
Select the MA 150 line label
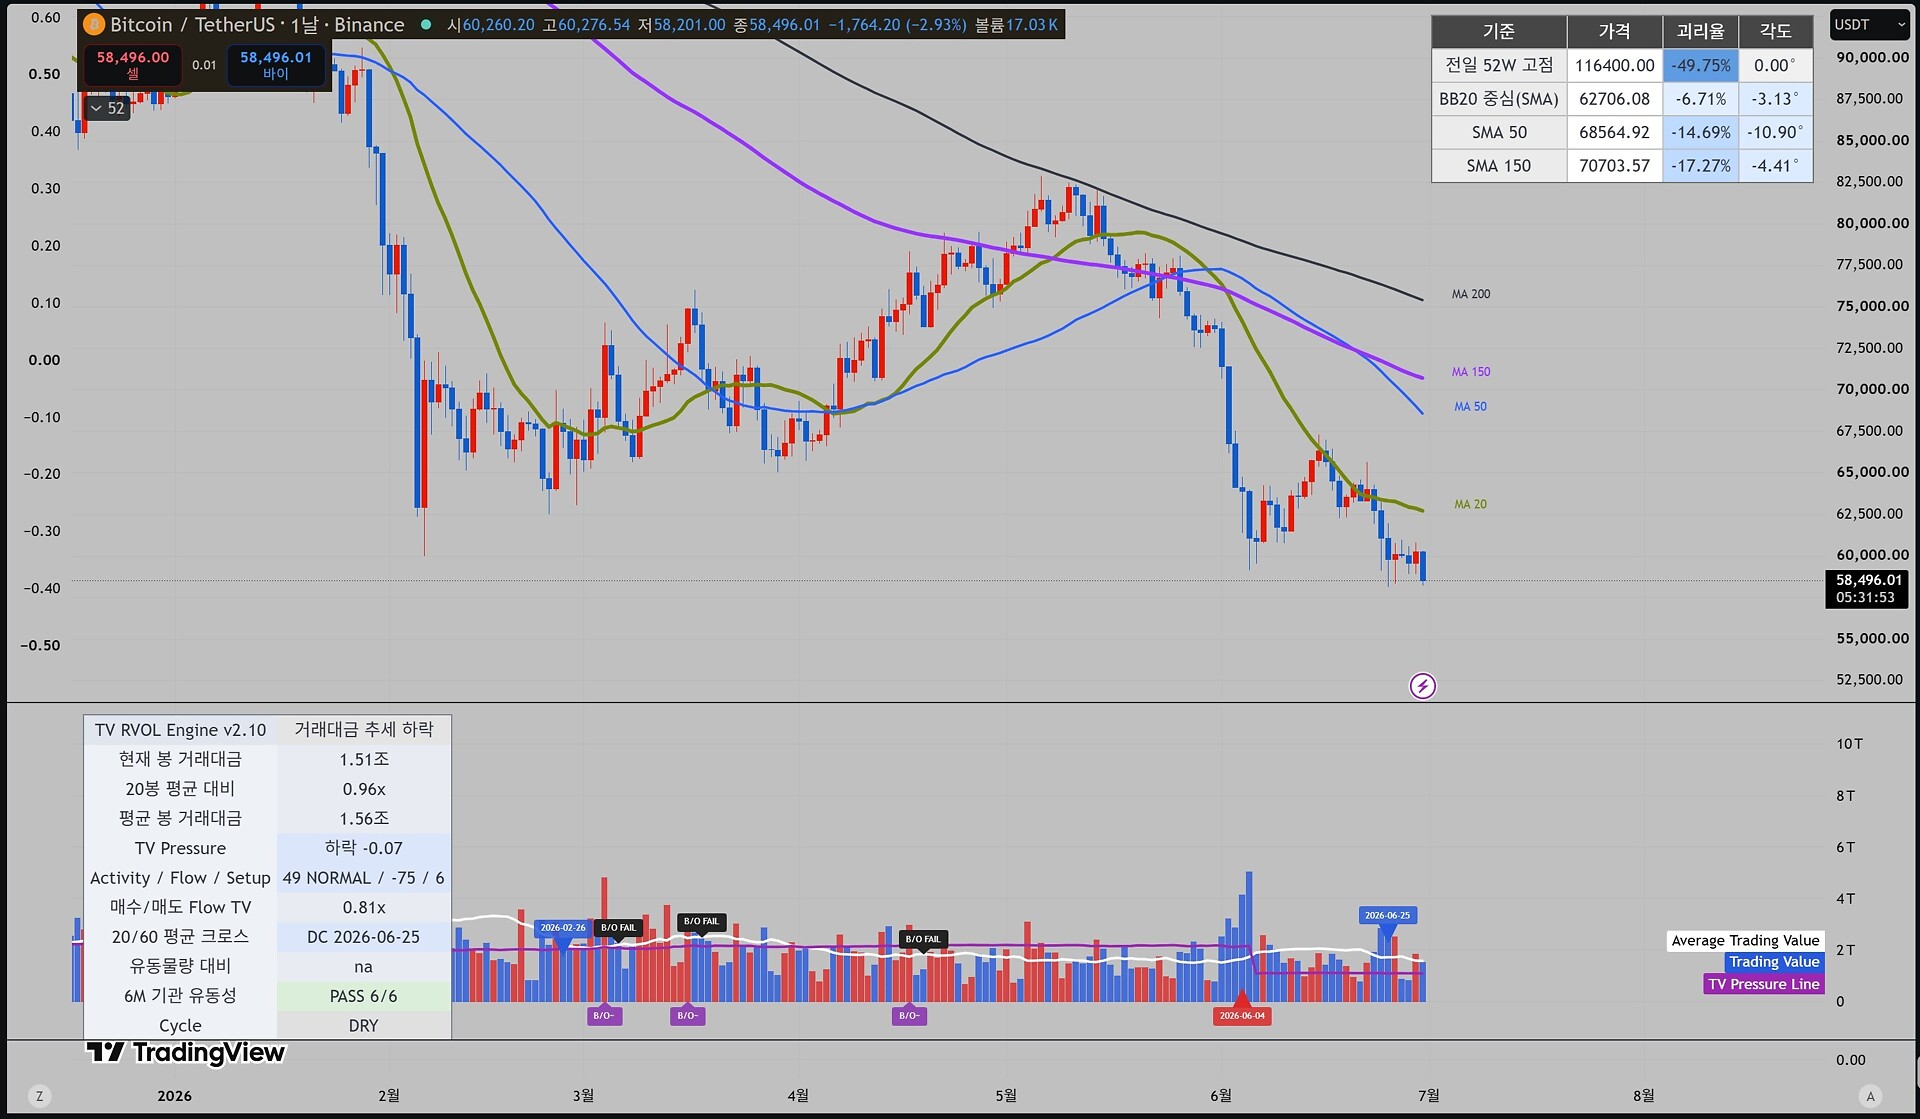(1470, 372)
